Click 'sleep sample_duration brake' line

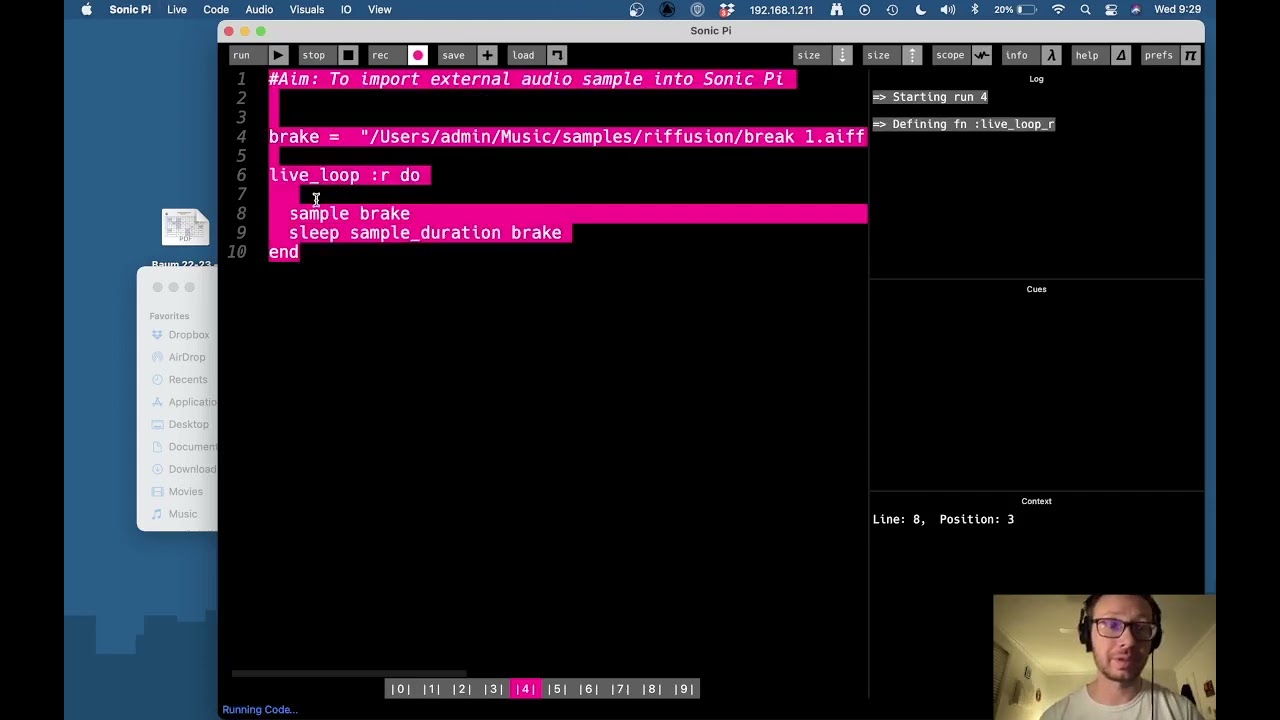[425, 233]
